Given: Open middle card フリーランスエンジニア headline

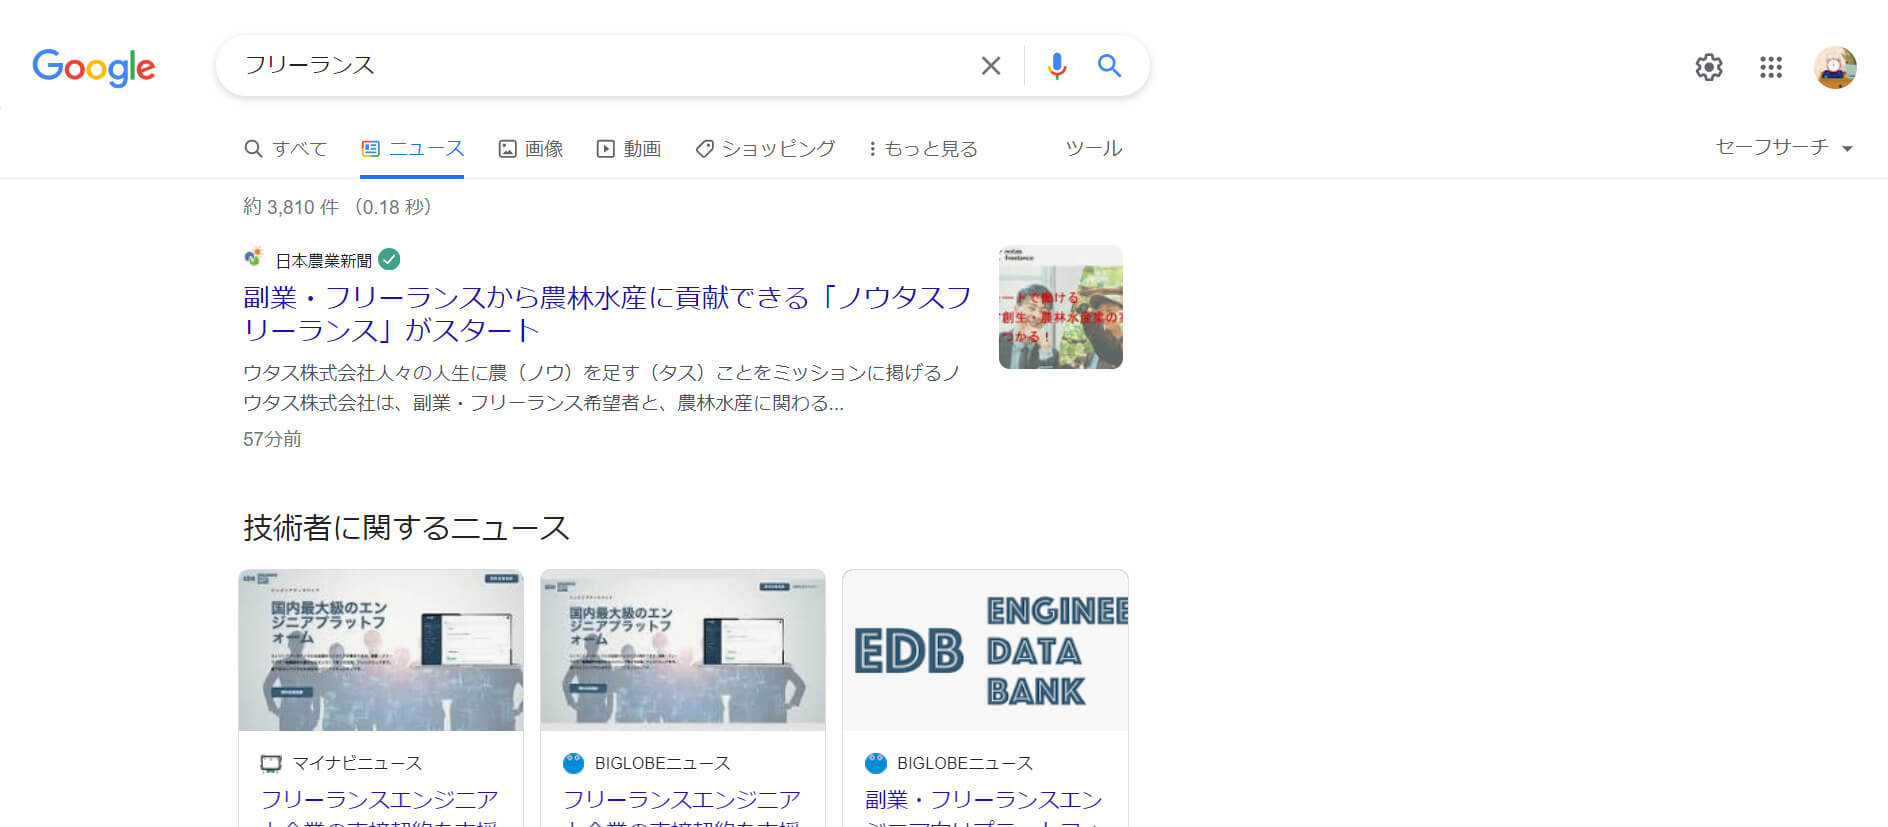Looking at the screenshot, I should (x=682, y=812).
